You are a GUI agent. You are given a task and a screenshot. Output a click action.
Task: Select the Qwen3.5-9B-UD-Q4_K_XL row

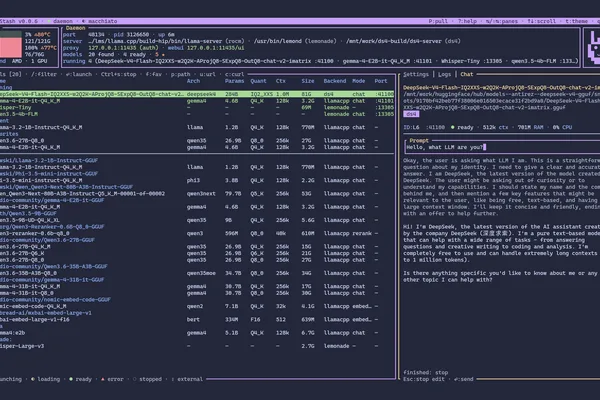[197, 220]
